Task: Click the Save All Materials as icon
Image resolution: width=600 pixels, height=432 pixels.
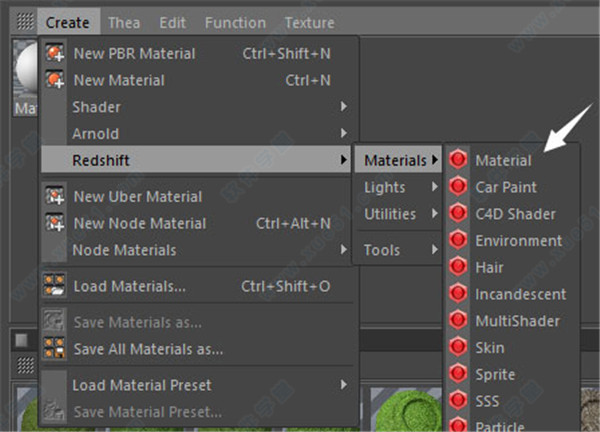Action: click(x=55, y=349)
